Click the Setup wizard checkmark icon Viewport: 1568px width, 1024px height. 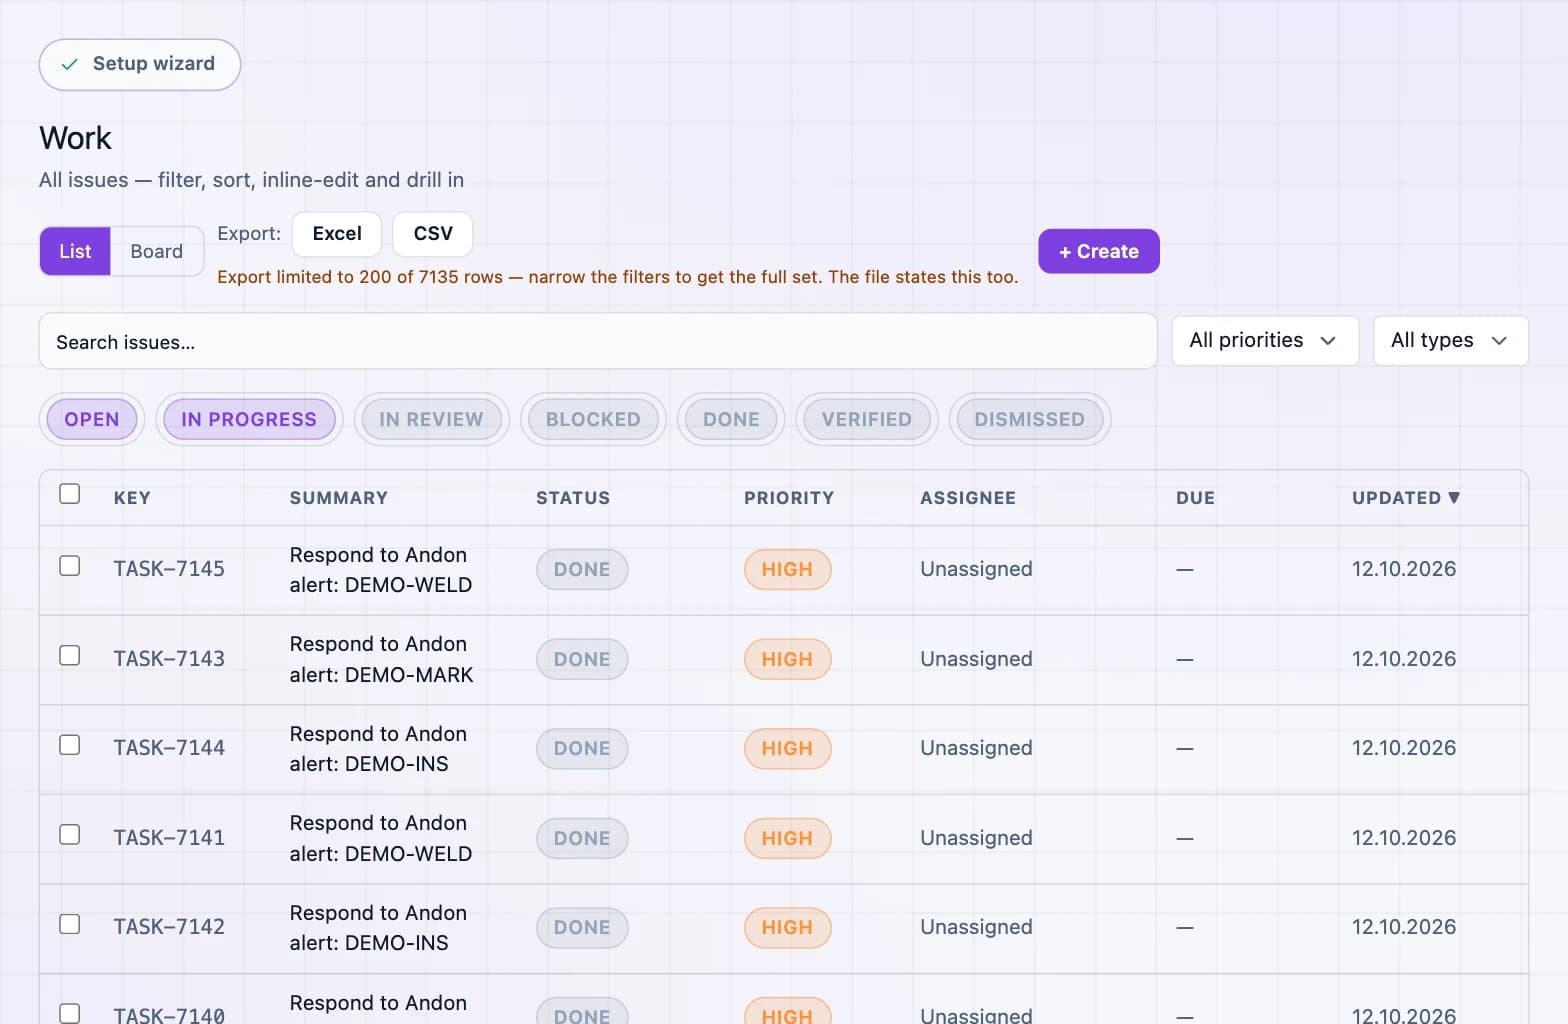coord(69,64)
